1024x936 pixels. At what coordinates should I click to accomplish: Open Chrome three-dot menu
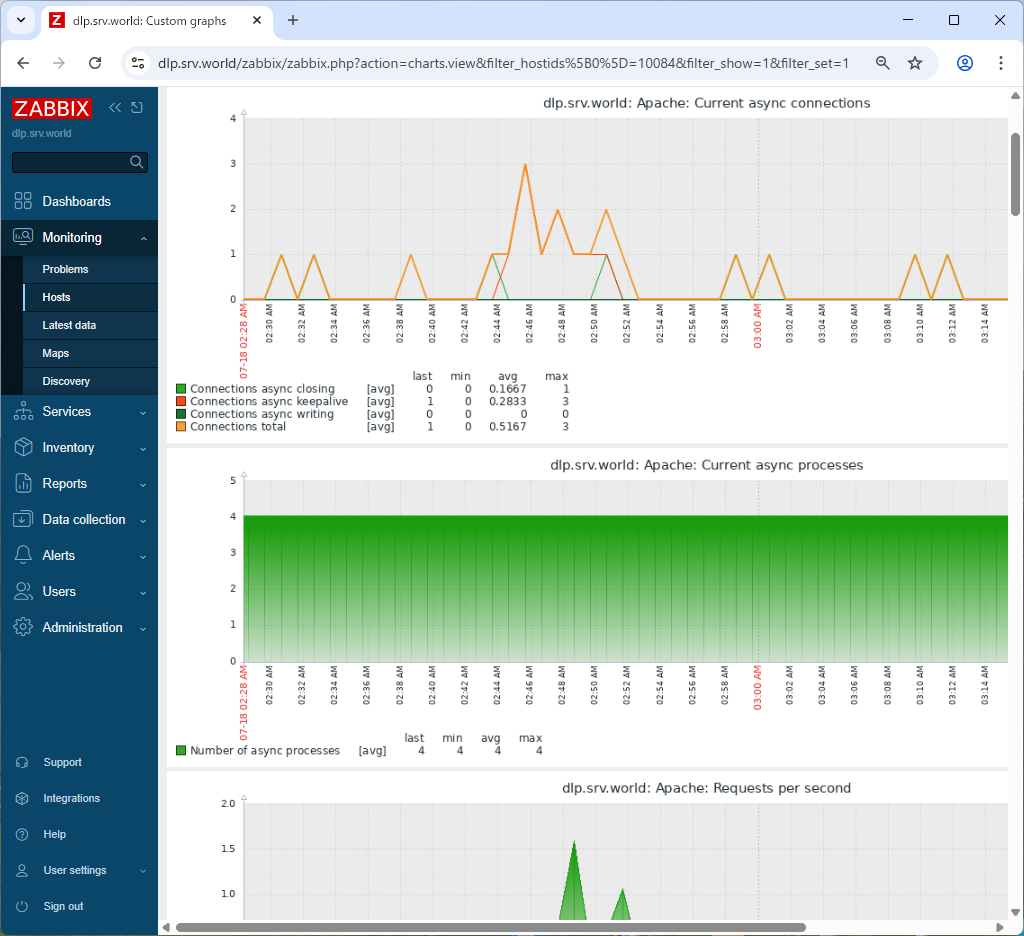pyautogui.click(x=1000, y=63)
